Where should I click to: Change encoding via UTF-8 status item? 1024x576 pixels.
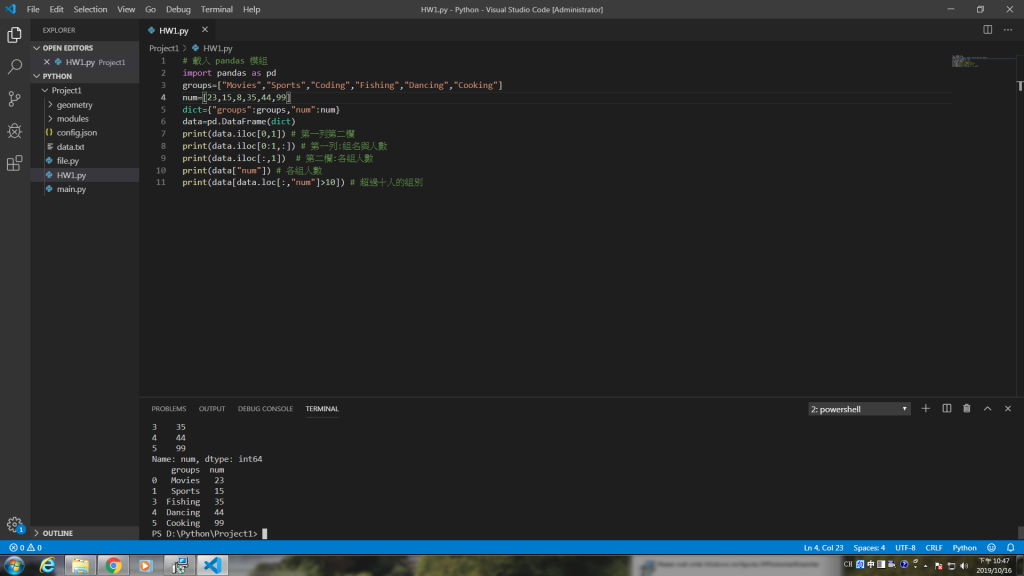905,548
